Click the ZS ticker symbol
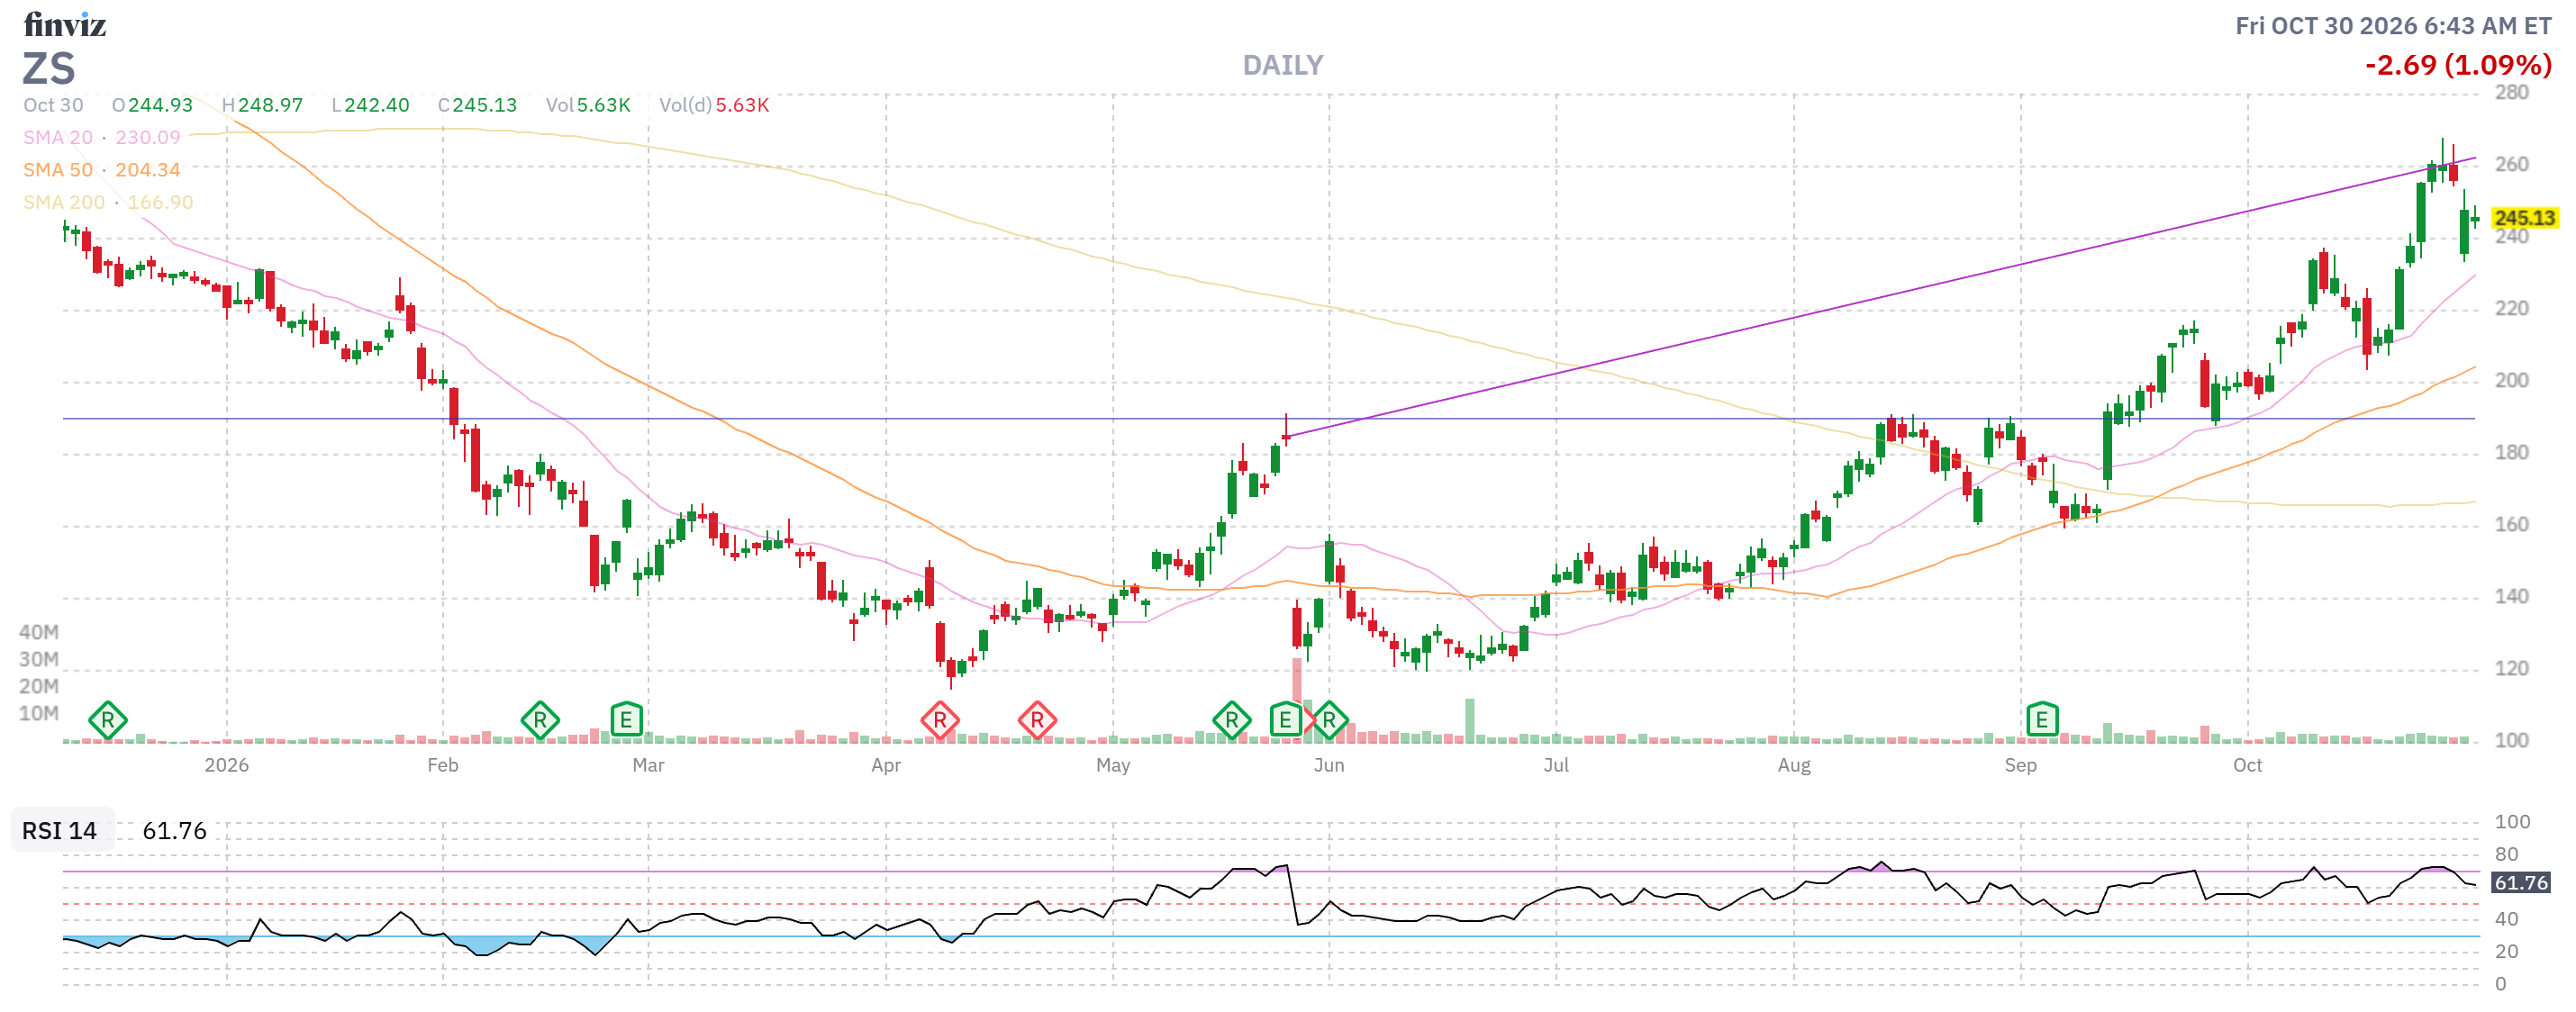 49,69
